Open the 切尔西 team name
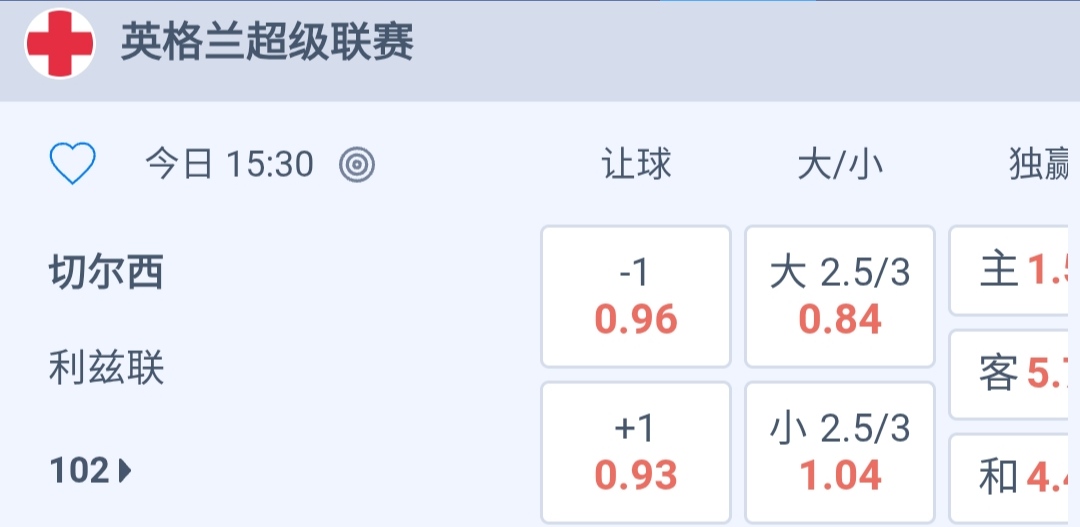This screenshot has height=527, width=1080. tap(106, 272)
